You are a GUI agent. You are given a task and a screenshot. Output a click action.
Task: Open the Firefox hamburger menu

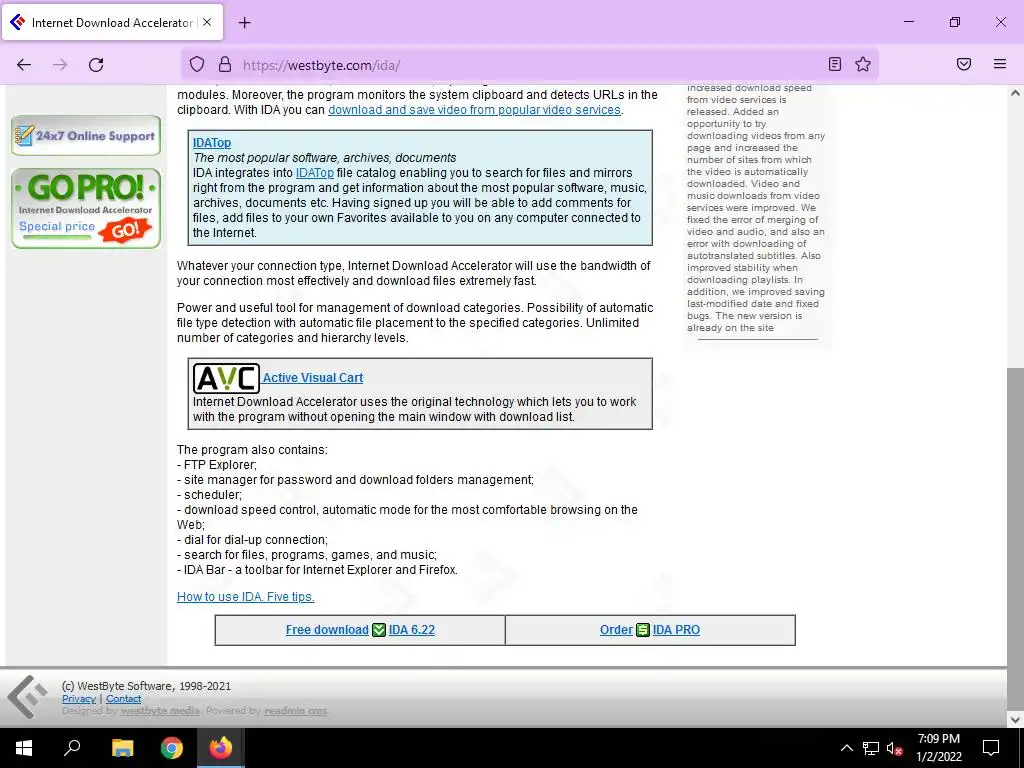1000,64
